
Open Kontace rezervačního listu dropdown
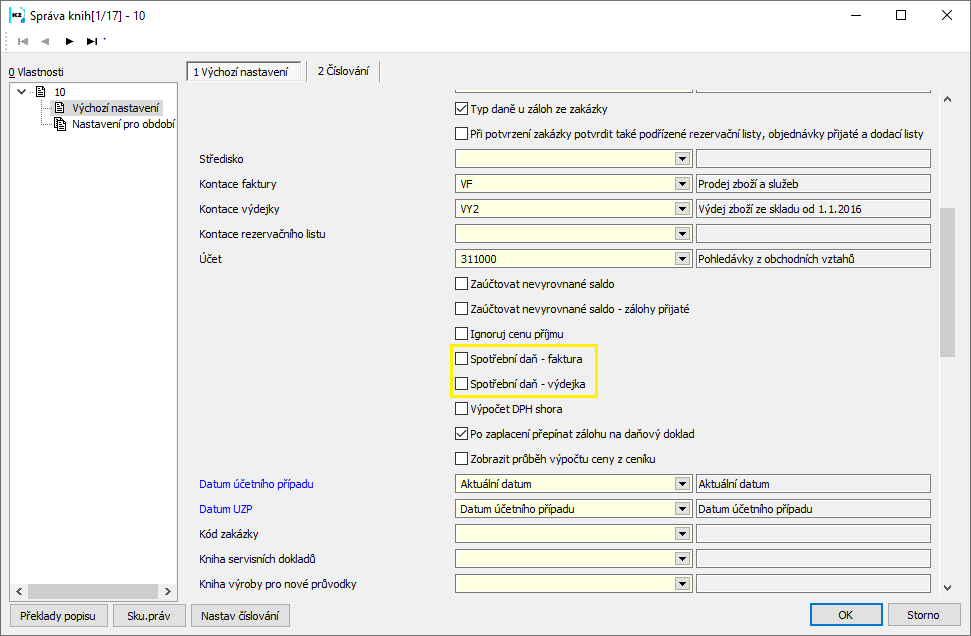682,234
